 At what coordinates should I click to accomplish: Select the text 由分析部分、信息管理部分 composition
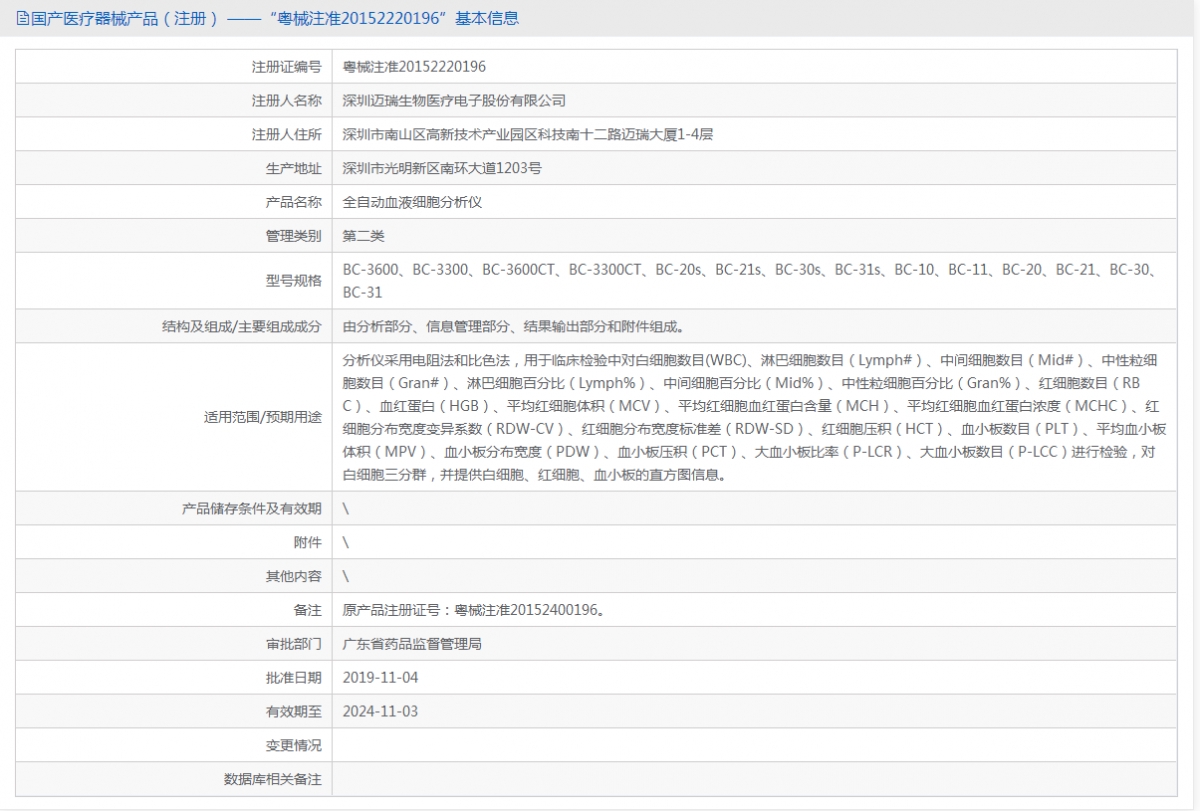pos(513,326)
